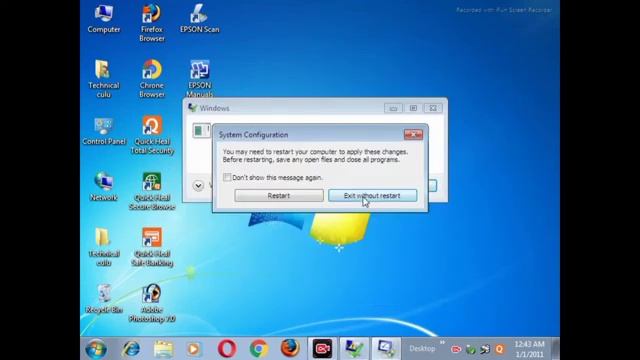The height and width of the screenshot is (360, 640).
Task: Maximize the background Windows dialog
Action: 413,108
